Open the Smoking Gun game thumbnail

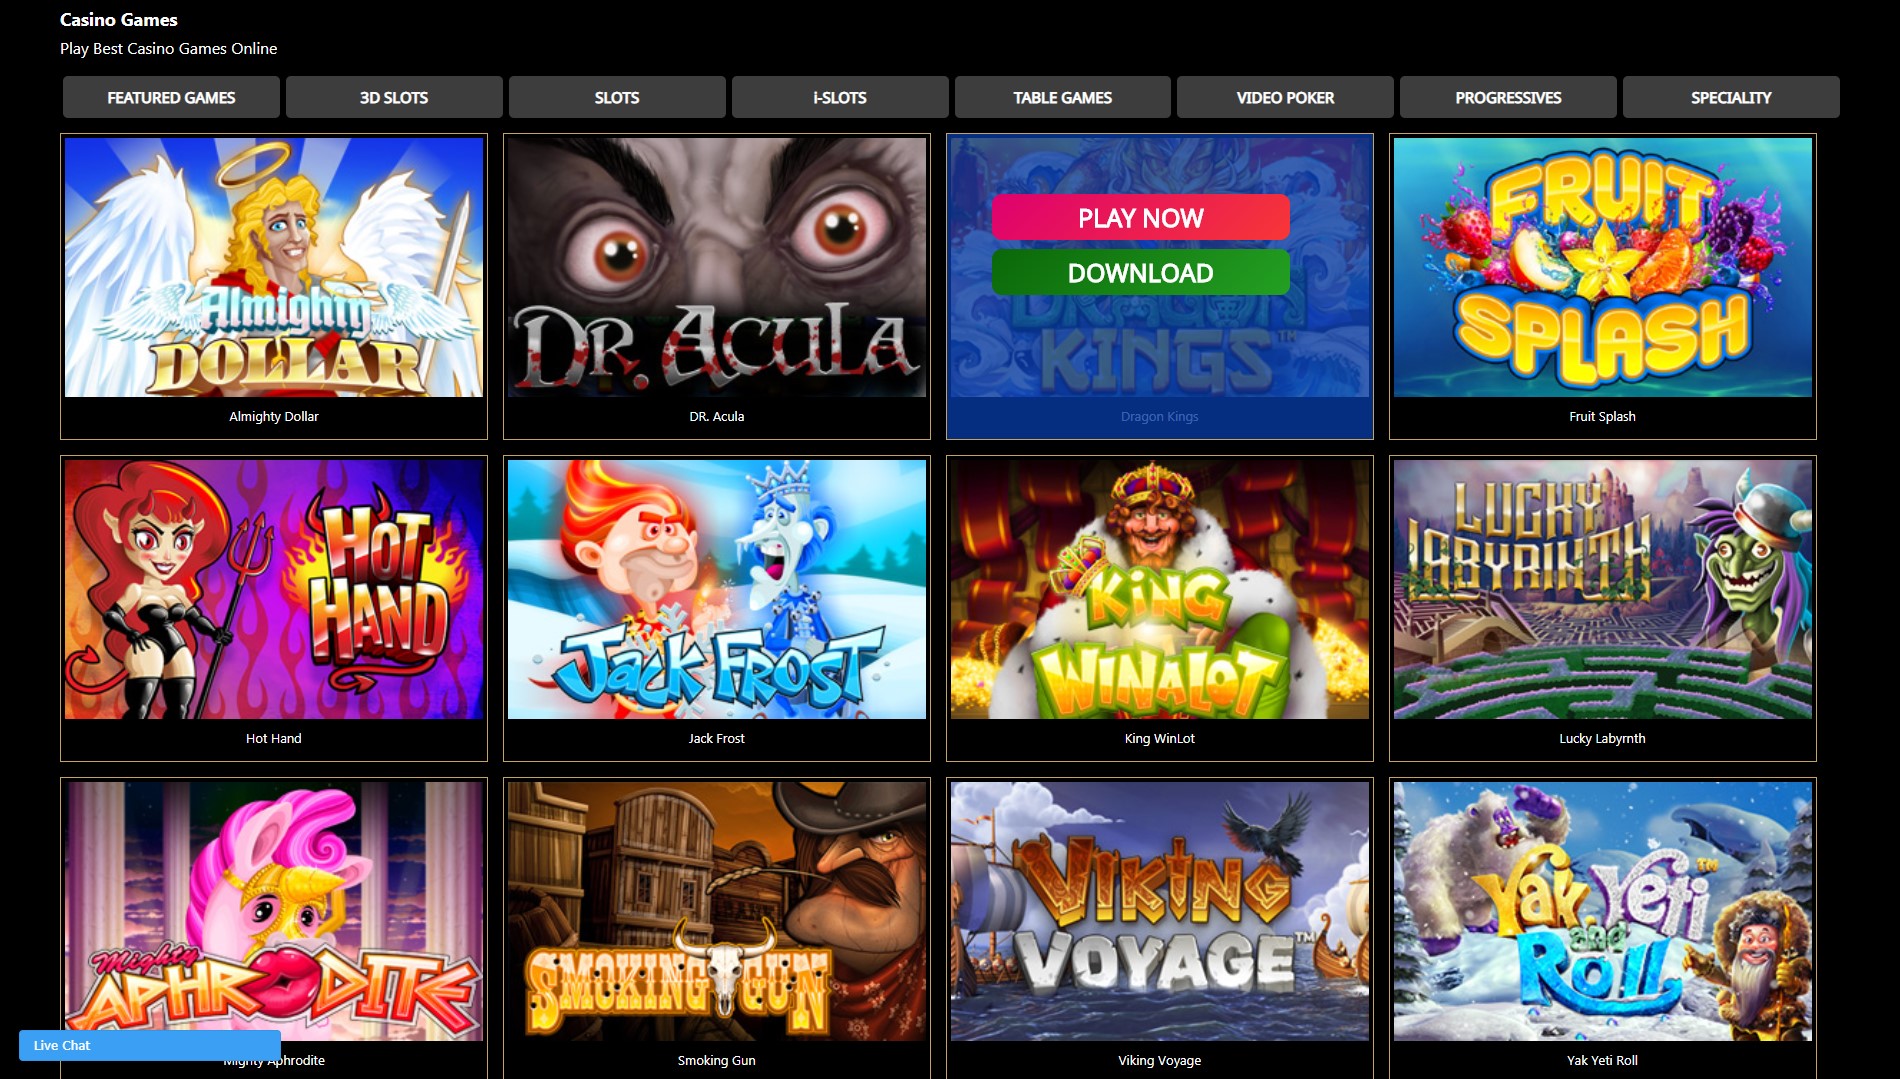(717, 911)
